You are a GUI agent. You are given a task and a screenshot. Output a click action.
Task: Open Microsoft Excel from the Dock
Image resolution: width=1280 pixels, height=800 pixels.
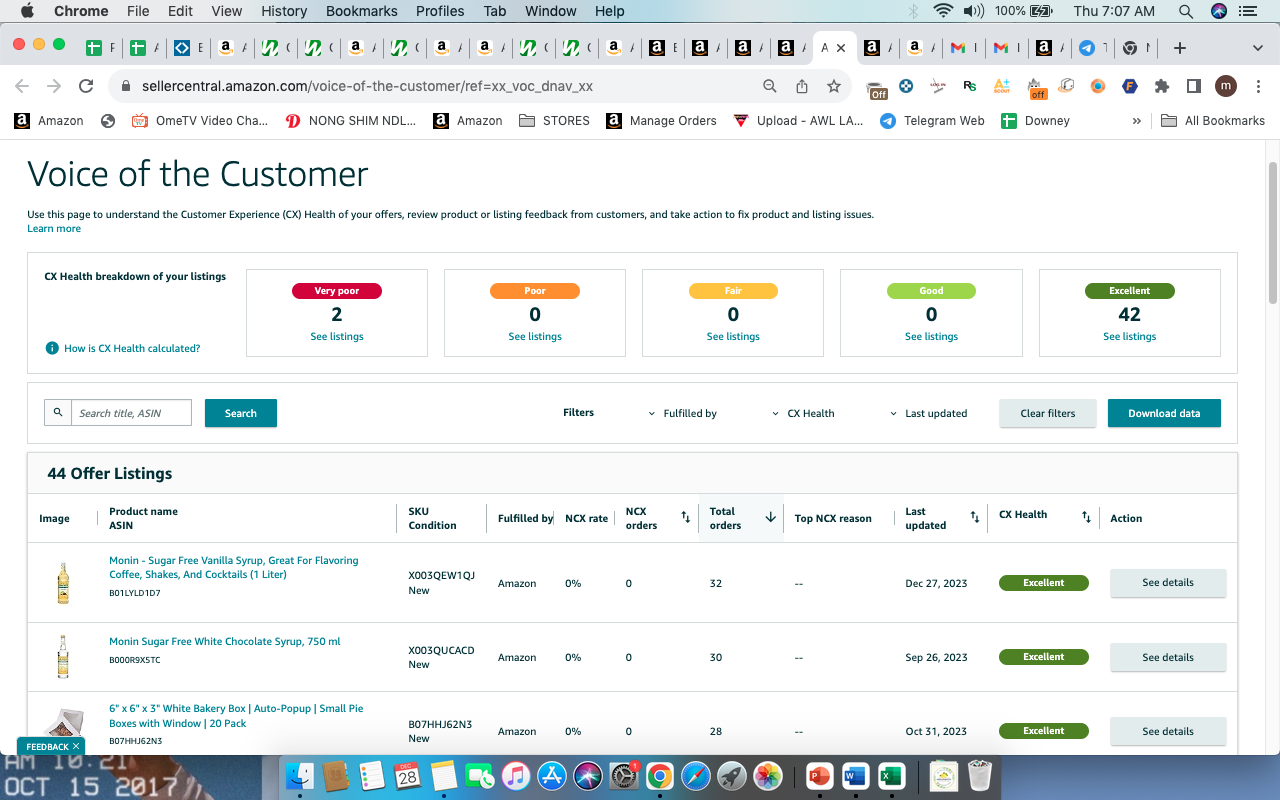[891, 776]
